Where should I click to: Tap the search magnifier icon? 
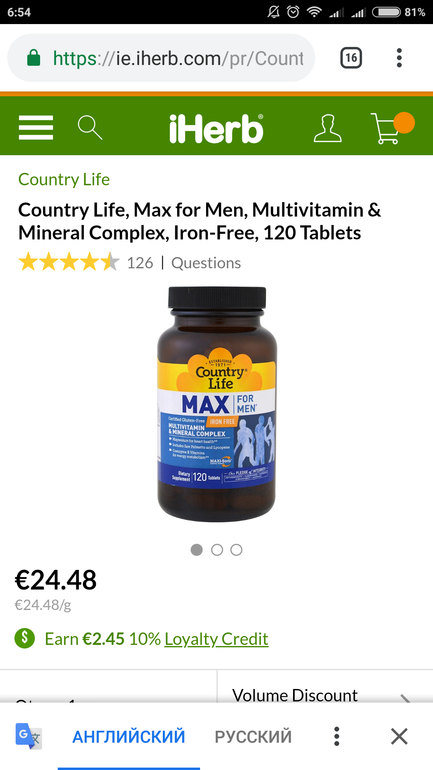pos(90,128)
